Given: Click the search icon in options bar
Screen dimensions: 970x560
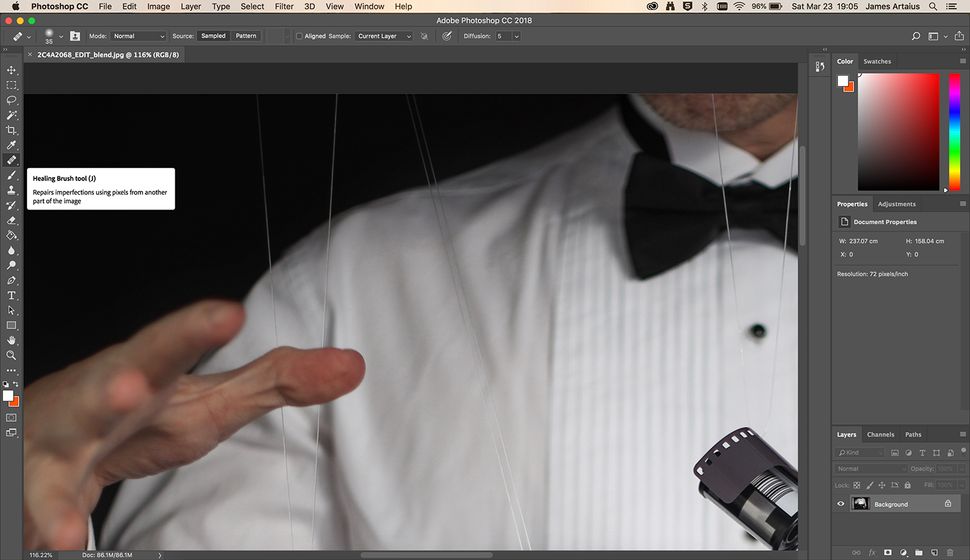Looking at the screenshot, I should (916, 36).
